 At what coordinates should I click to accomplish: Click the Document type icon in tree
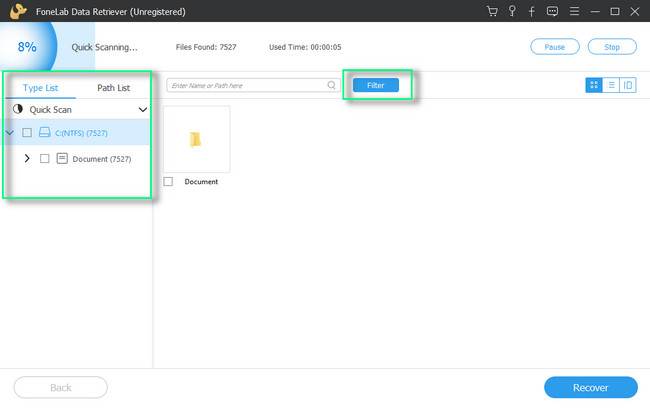(62, 158)
